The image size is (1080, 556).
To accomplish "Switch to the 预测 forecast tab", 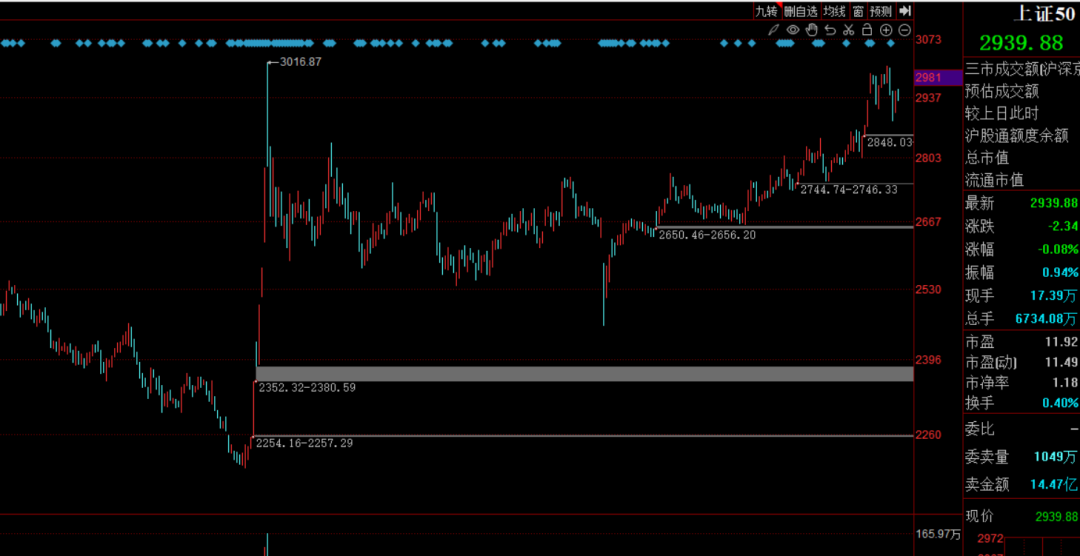I will pyautogui.click(x=880, y=11).
